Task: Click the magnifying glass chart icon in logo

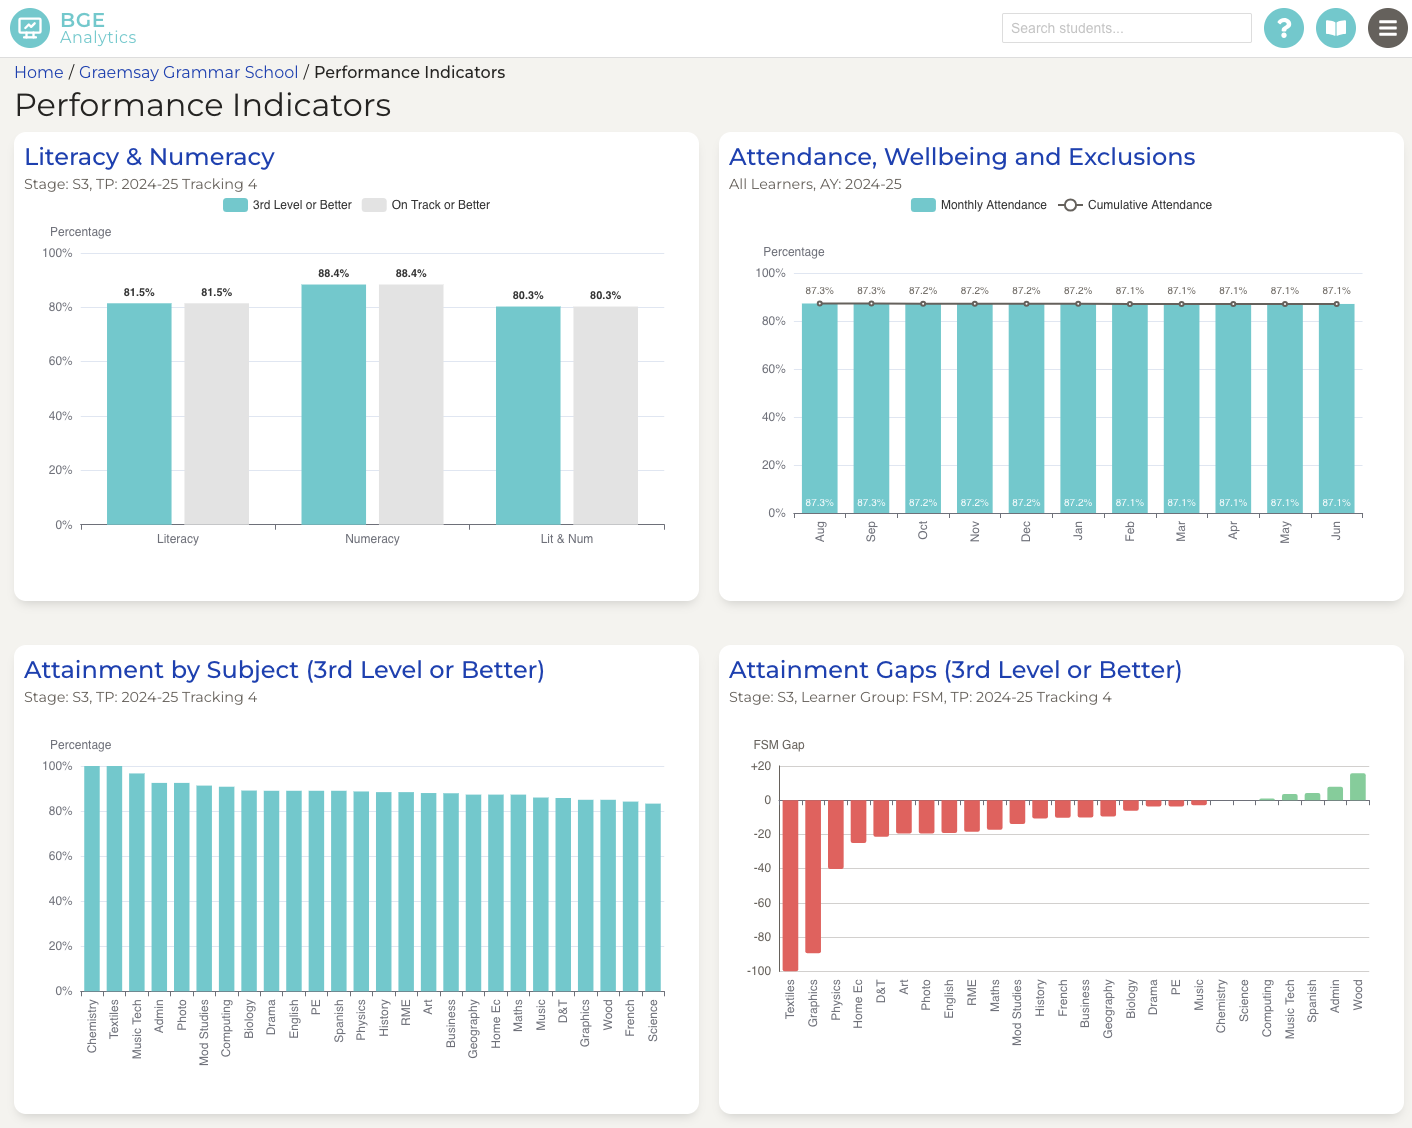Action: point(29,28)
